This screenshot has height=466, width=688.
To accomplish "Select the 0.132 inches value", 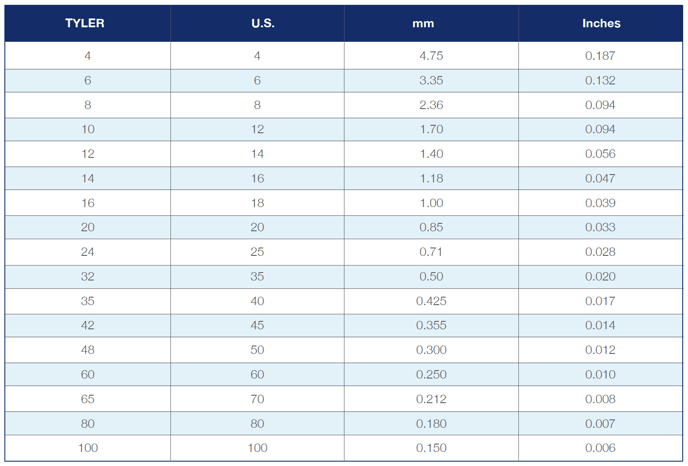I will [x=601, y=81].
